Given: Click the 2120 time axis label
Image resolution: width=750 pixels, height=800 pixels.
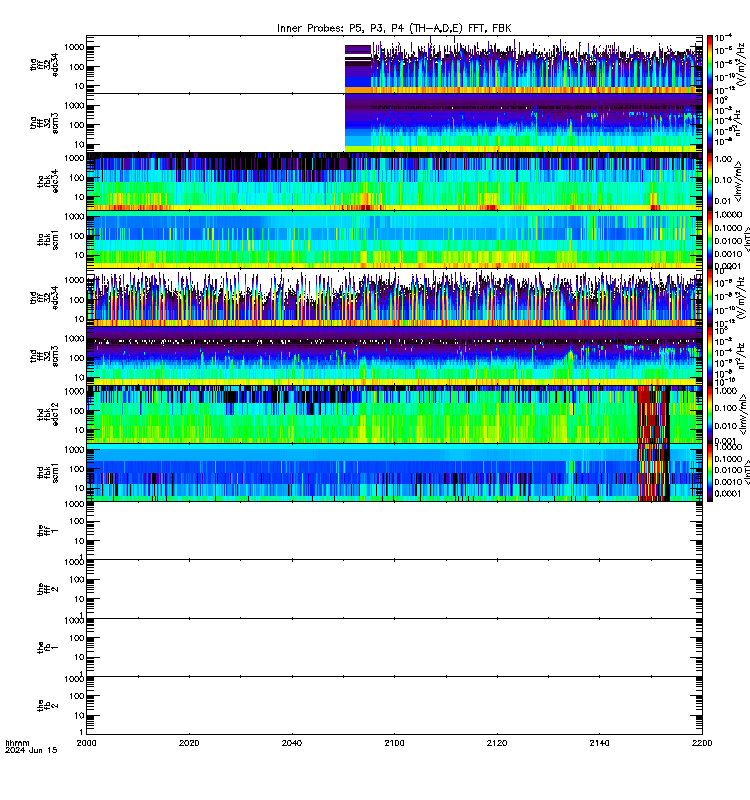Looking at the screenshot, I should [x=497, y=743].
